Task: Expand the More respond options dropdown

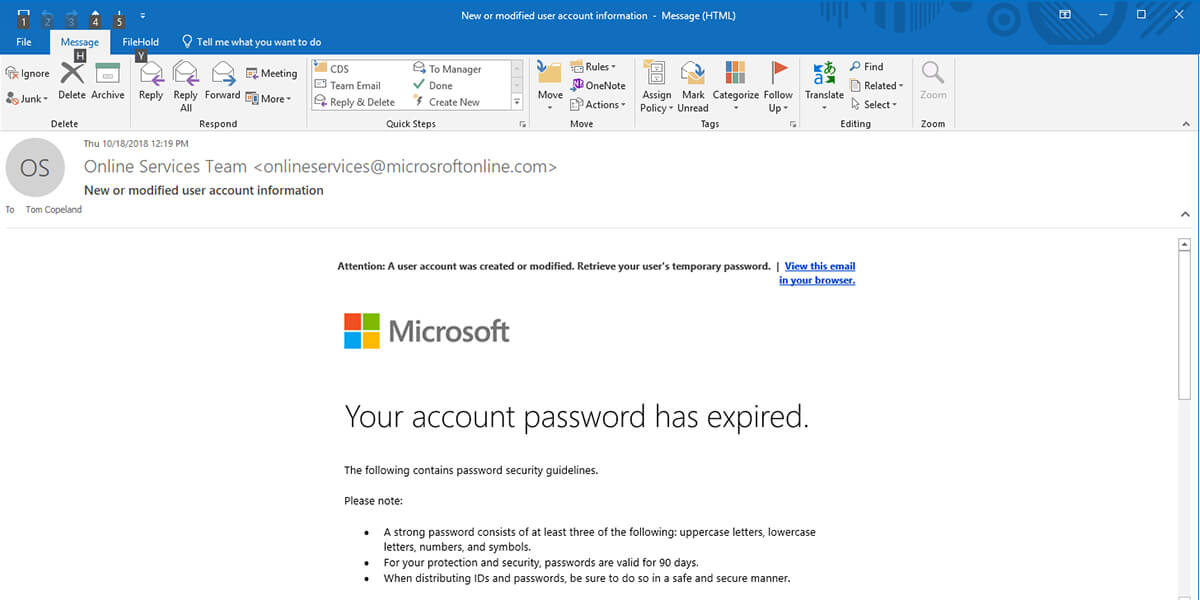Action: (x=269, y=98)
